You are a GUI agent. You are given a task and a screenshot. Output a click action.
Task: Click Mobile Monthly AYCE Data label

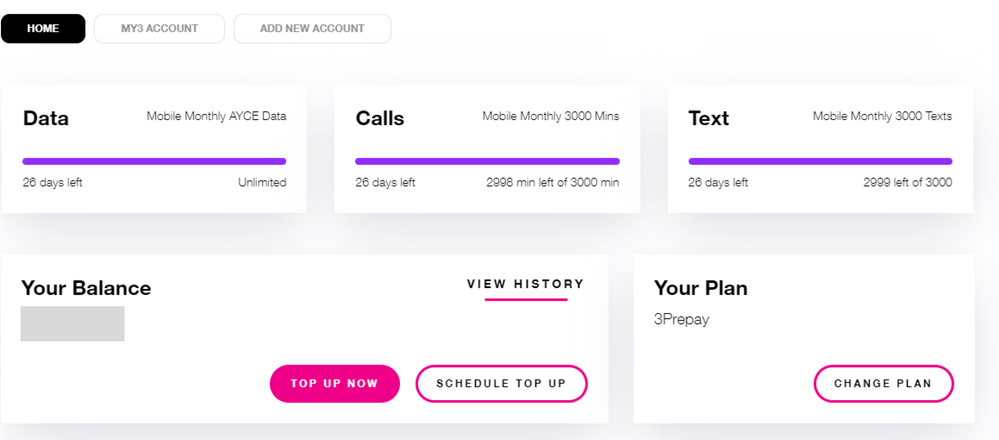[216, 116]
